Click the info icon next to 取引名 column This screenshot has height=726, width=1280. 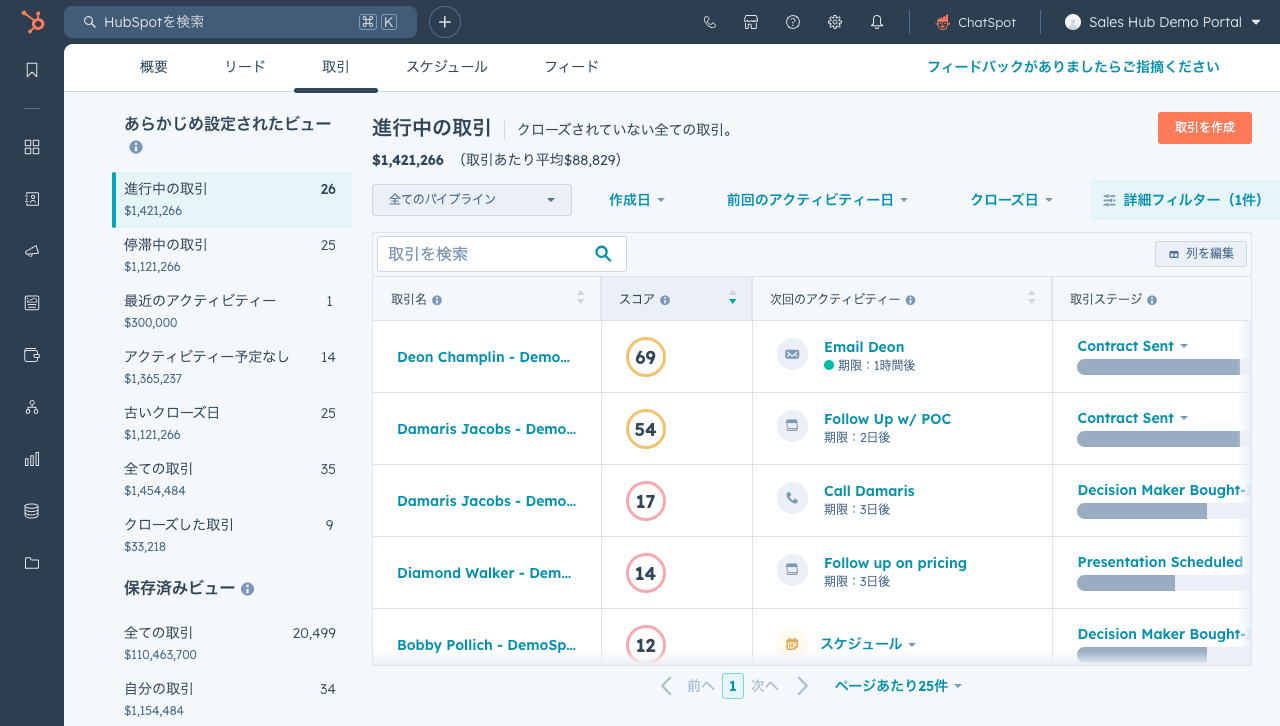(x=437, y=300)
